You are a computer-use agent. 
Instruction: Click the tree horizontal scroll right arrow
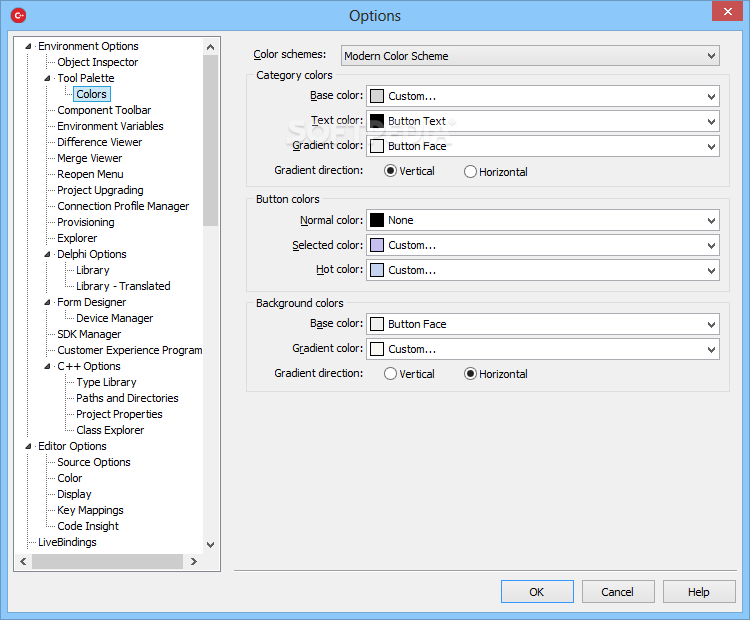[x=194, y=561]
